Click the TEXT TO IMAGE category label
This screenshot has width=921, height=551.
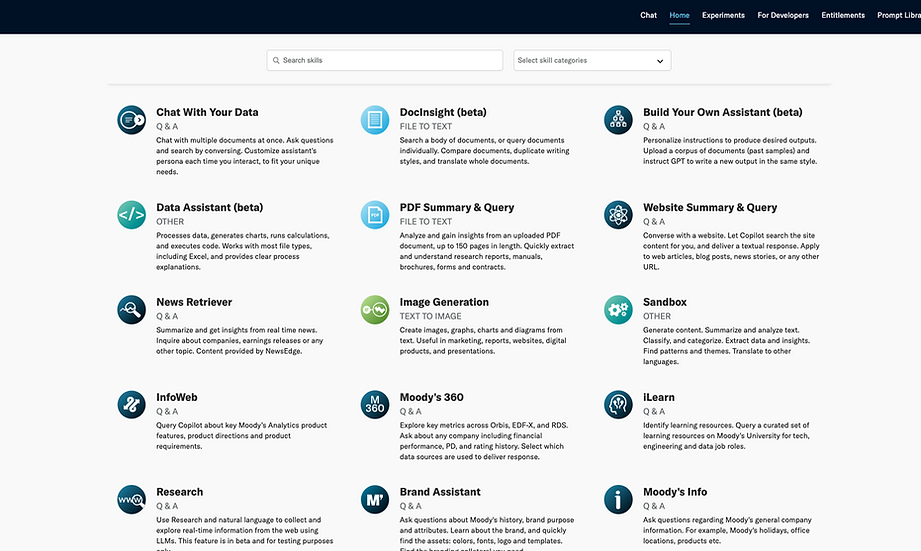pyautogui.click(x=431, y=316)
